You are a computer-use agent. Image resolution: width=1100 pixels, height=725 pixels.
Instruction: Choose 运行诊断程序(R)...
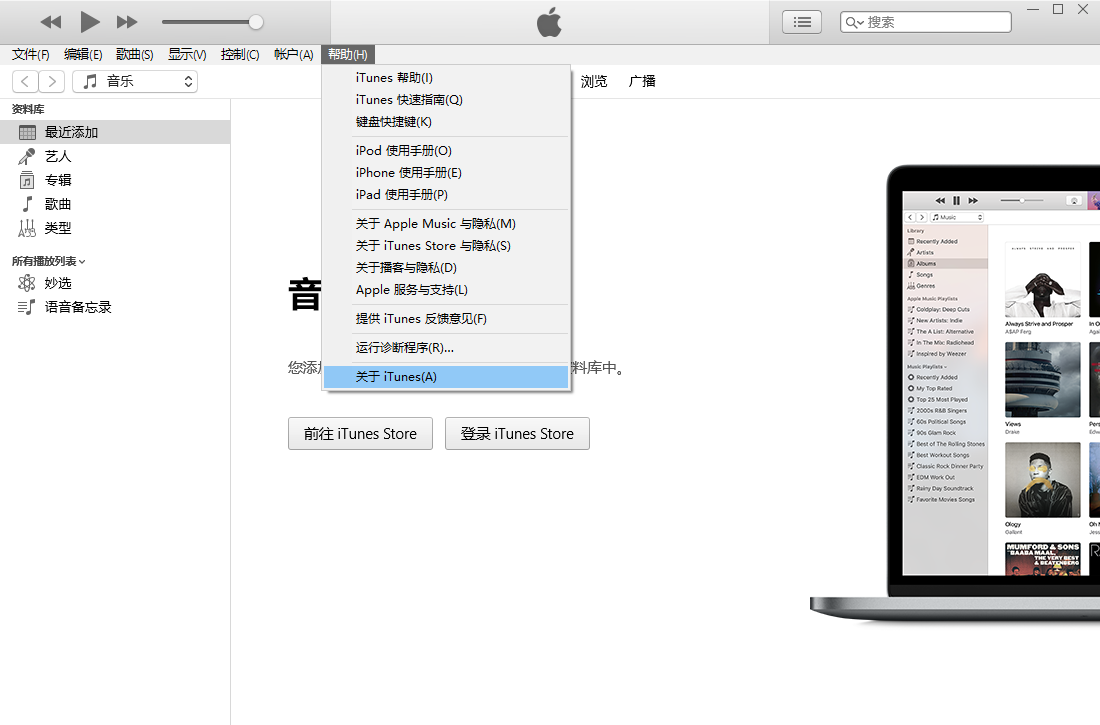coord(446,347)
